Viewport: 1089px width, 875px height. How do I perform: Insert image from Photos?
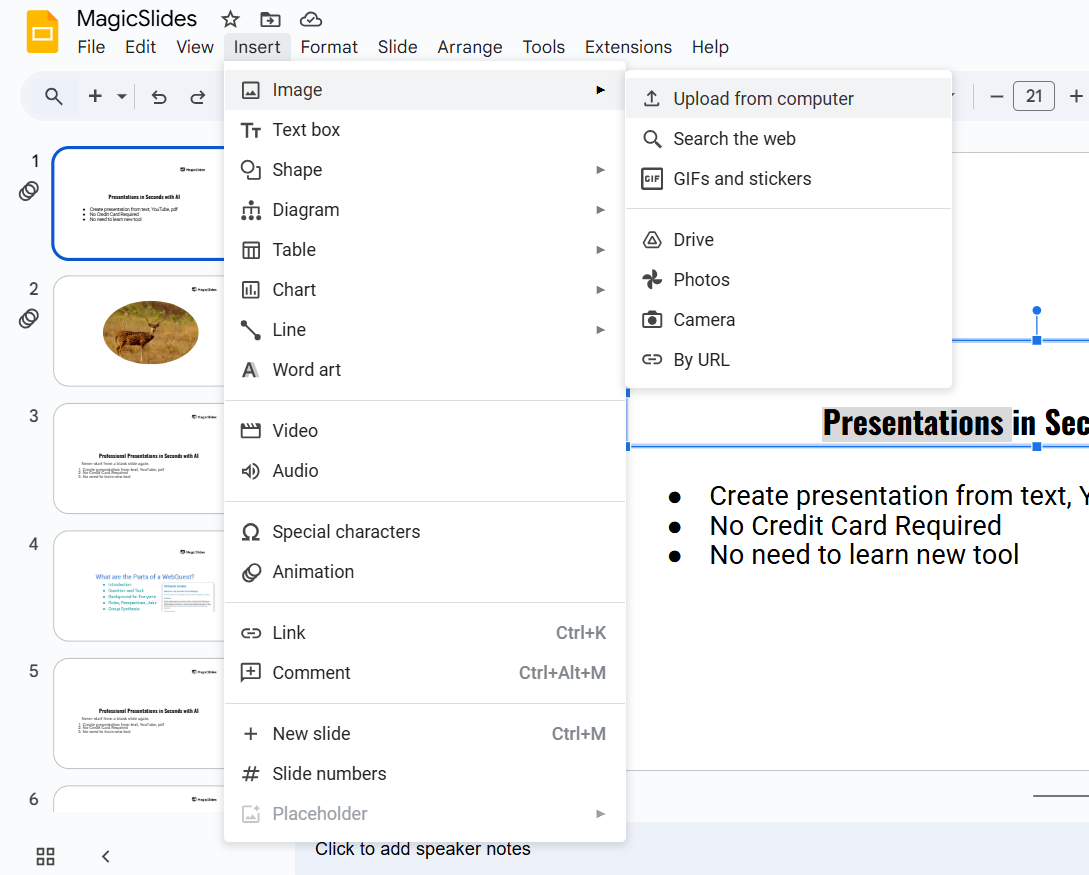coord(788,280)
